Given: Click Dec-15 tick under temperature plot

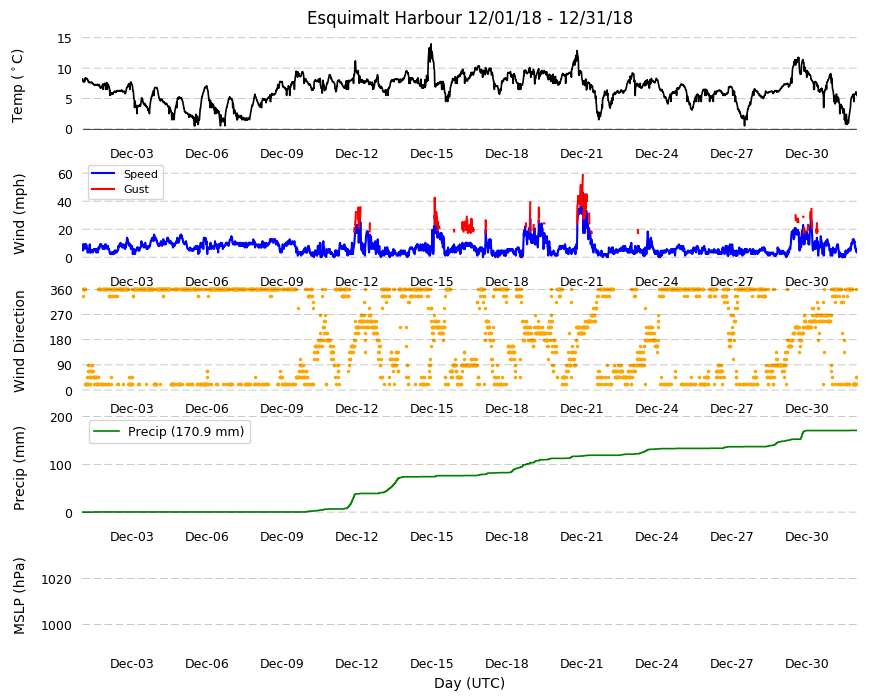Looking at the screenshot, I should (x=432, y=154).
